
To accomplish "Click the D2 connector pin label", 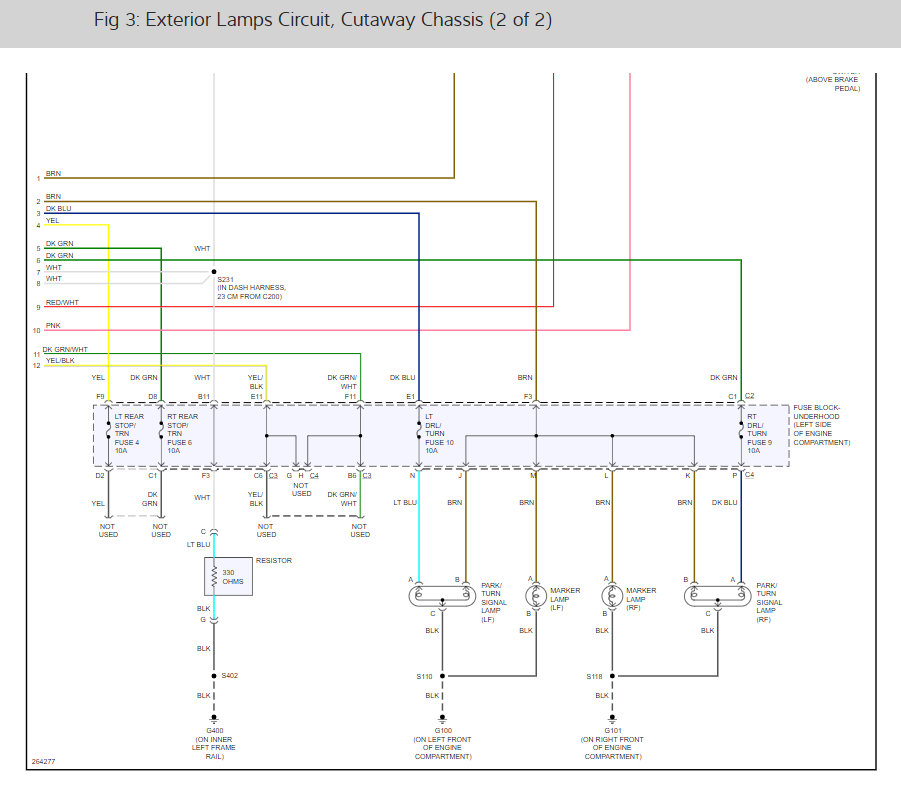I will 100,476.
